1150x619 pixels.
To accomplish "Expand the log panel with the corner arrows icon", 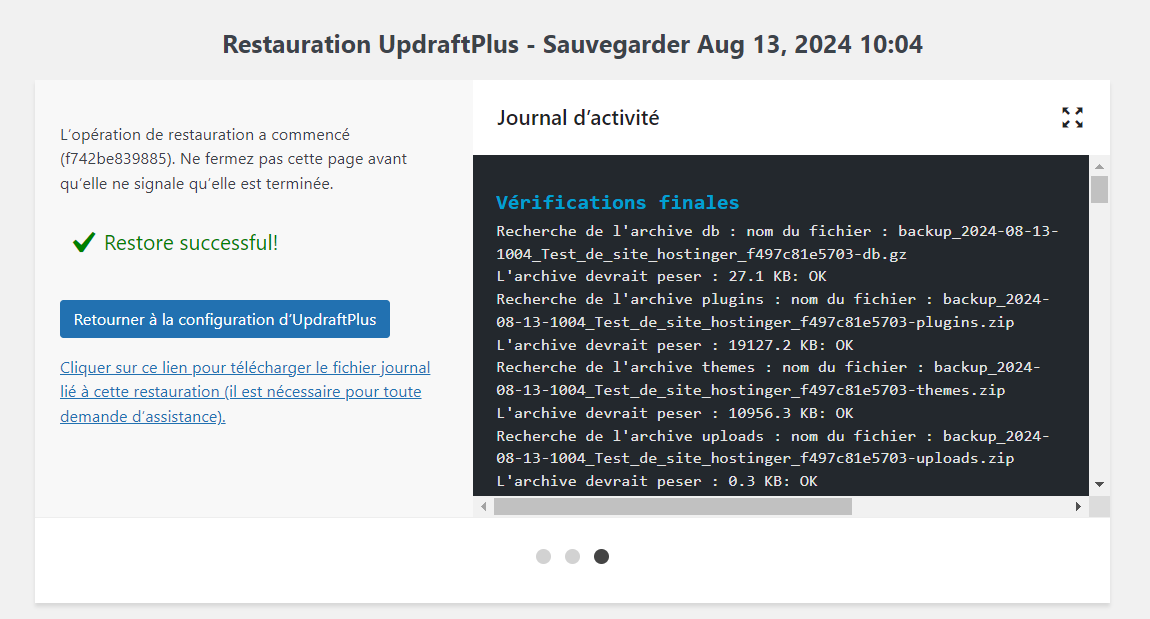I will [x=1072, y=117].
